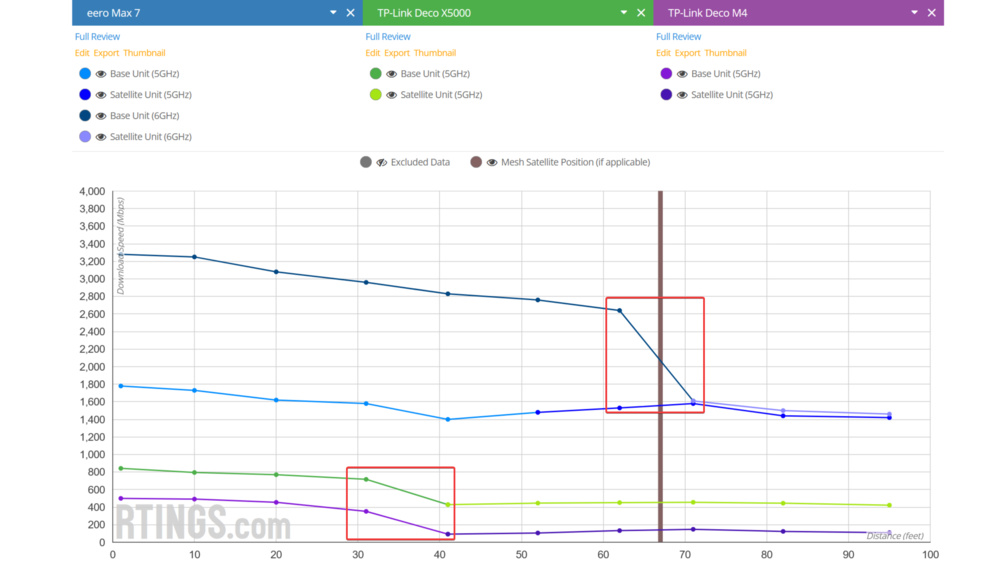Click Thumbnail under TP-Link Deco M4
Image resolution: width=1000 pixels, height=563 pixels.
[725, 53]
